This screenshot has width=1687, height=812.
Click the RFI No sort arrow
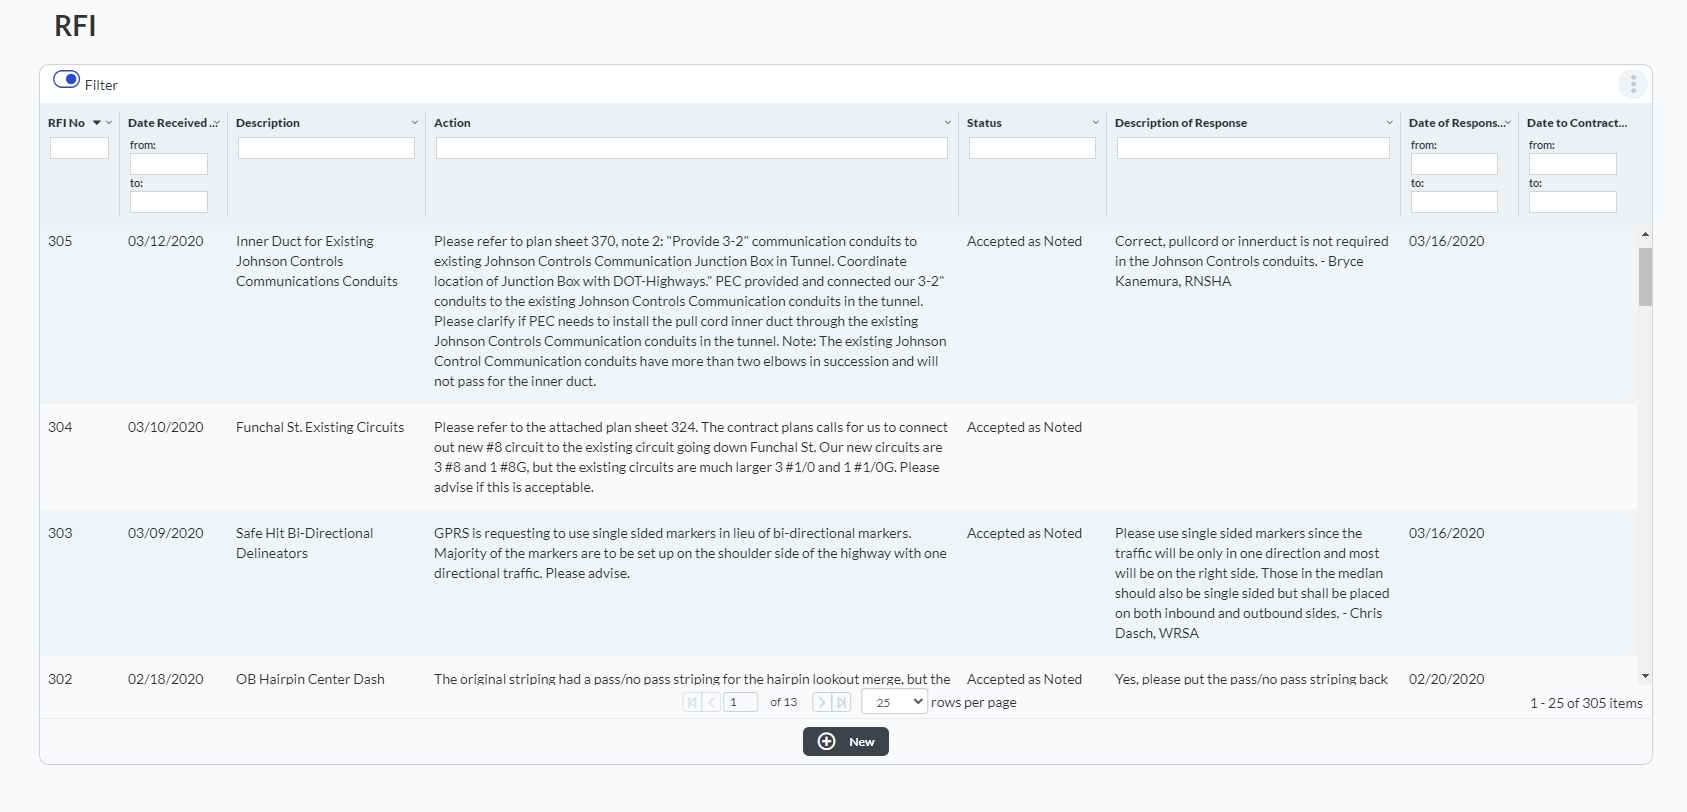96,123
